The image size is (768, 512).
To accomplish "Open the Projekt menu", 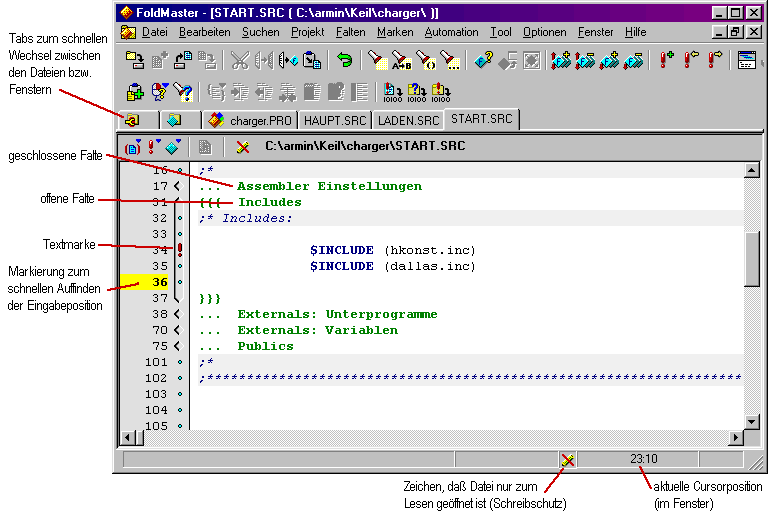I will (308, 32).
